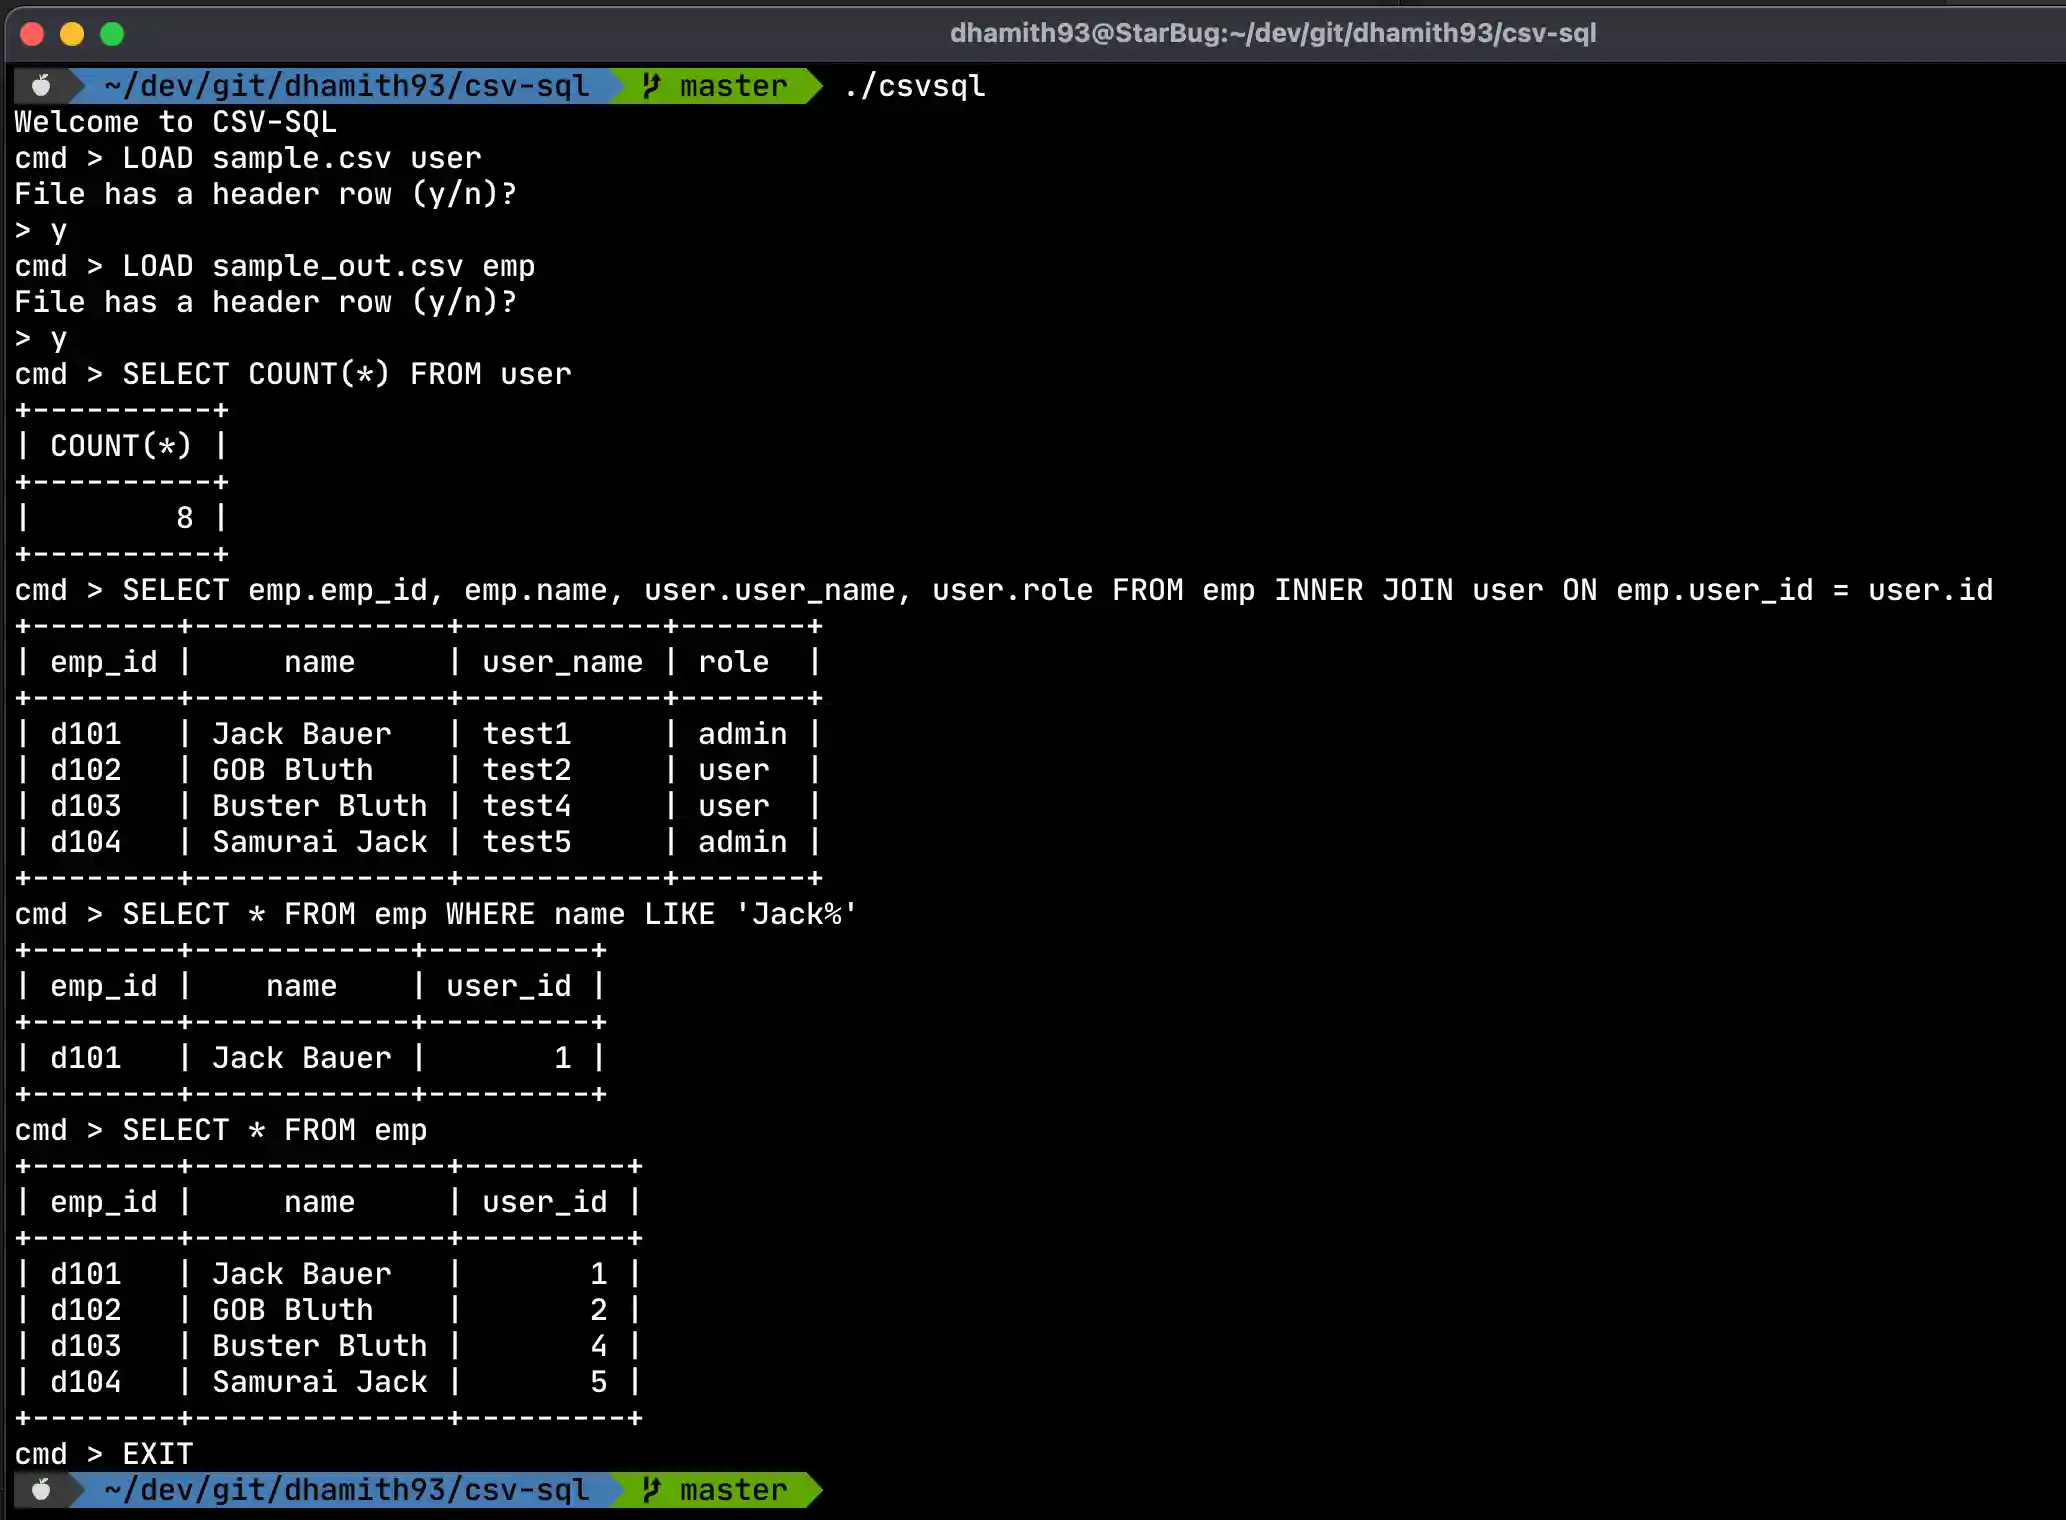Click the Apple logo in top prompt
The height and width of the screenshot is (1520, 2066).
click(x=41, y=86)
